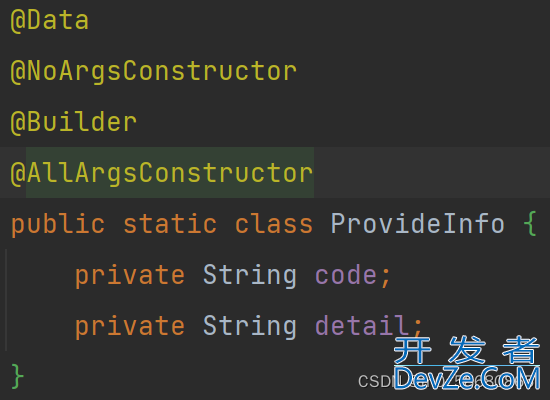Viewport: 550px width, 400px height.
Task: Click 'private' before String detail
Action: pyautogui.click(x=130, y=326)
